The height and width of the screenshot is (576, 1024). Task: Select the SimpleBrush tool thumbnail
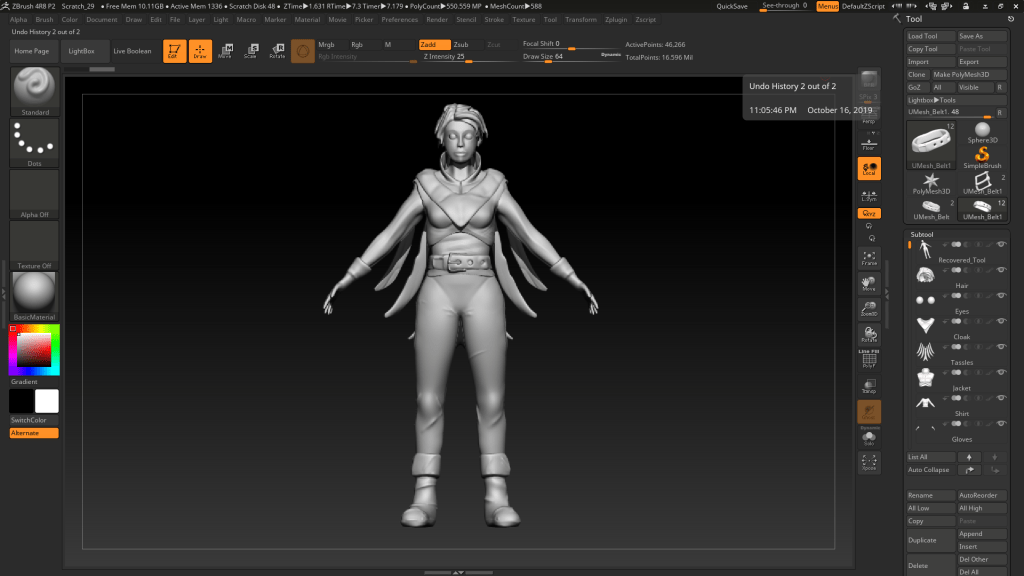pyautogui.click(x=982, y=159)
